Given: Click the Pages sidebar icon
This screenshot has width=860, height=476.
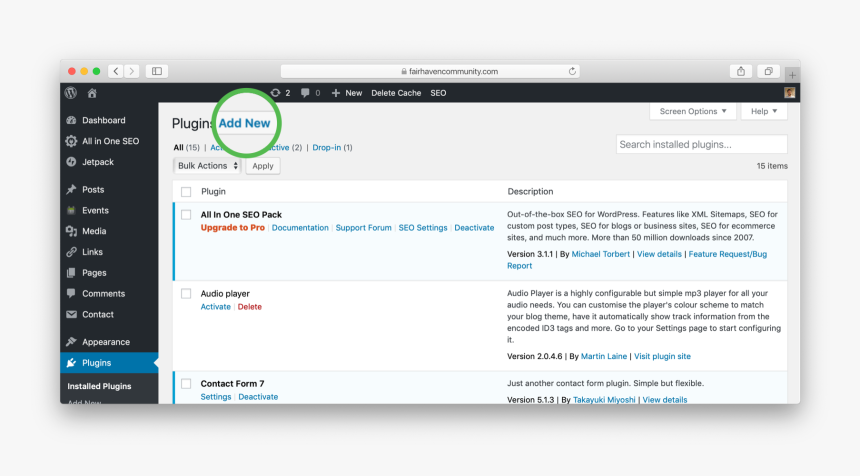Looking at the screenshot, I should (71, 273).
